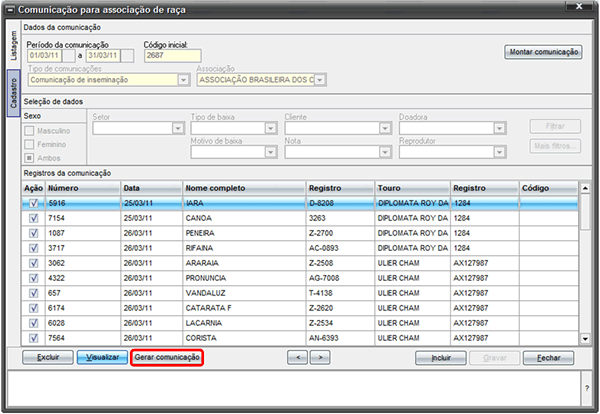Open the window system menu icon
This screenshot has height=414, width=600.
tap(11, 10)
